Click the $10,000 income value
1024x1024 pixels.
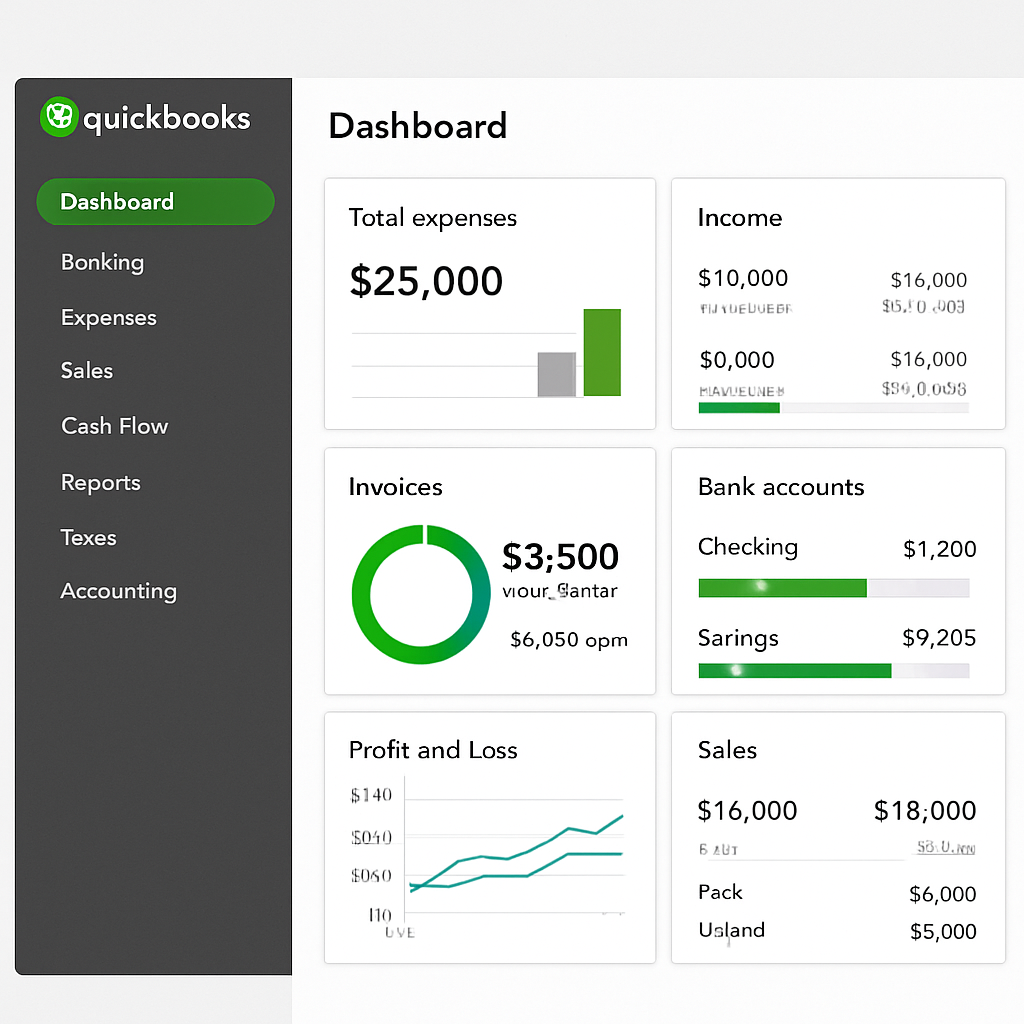pos(743,278)
